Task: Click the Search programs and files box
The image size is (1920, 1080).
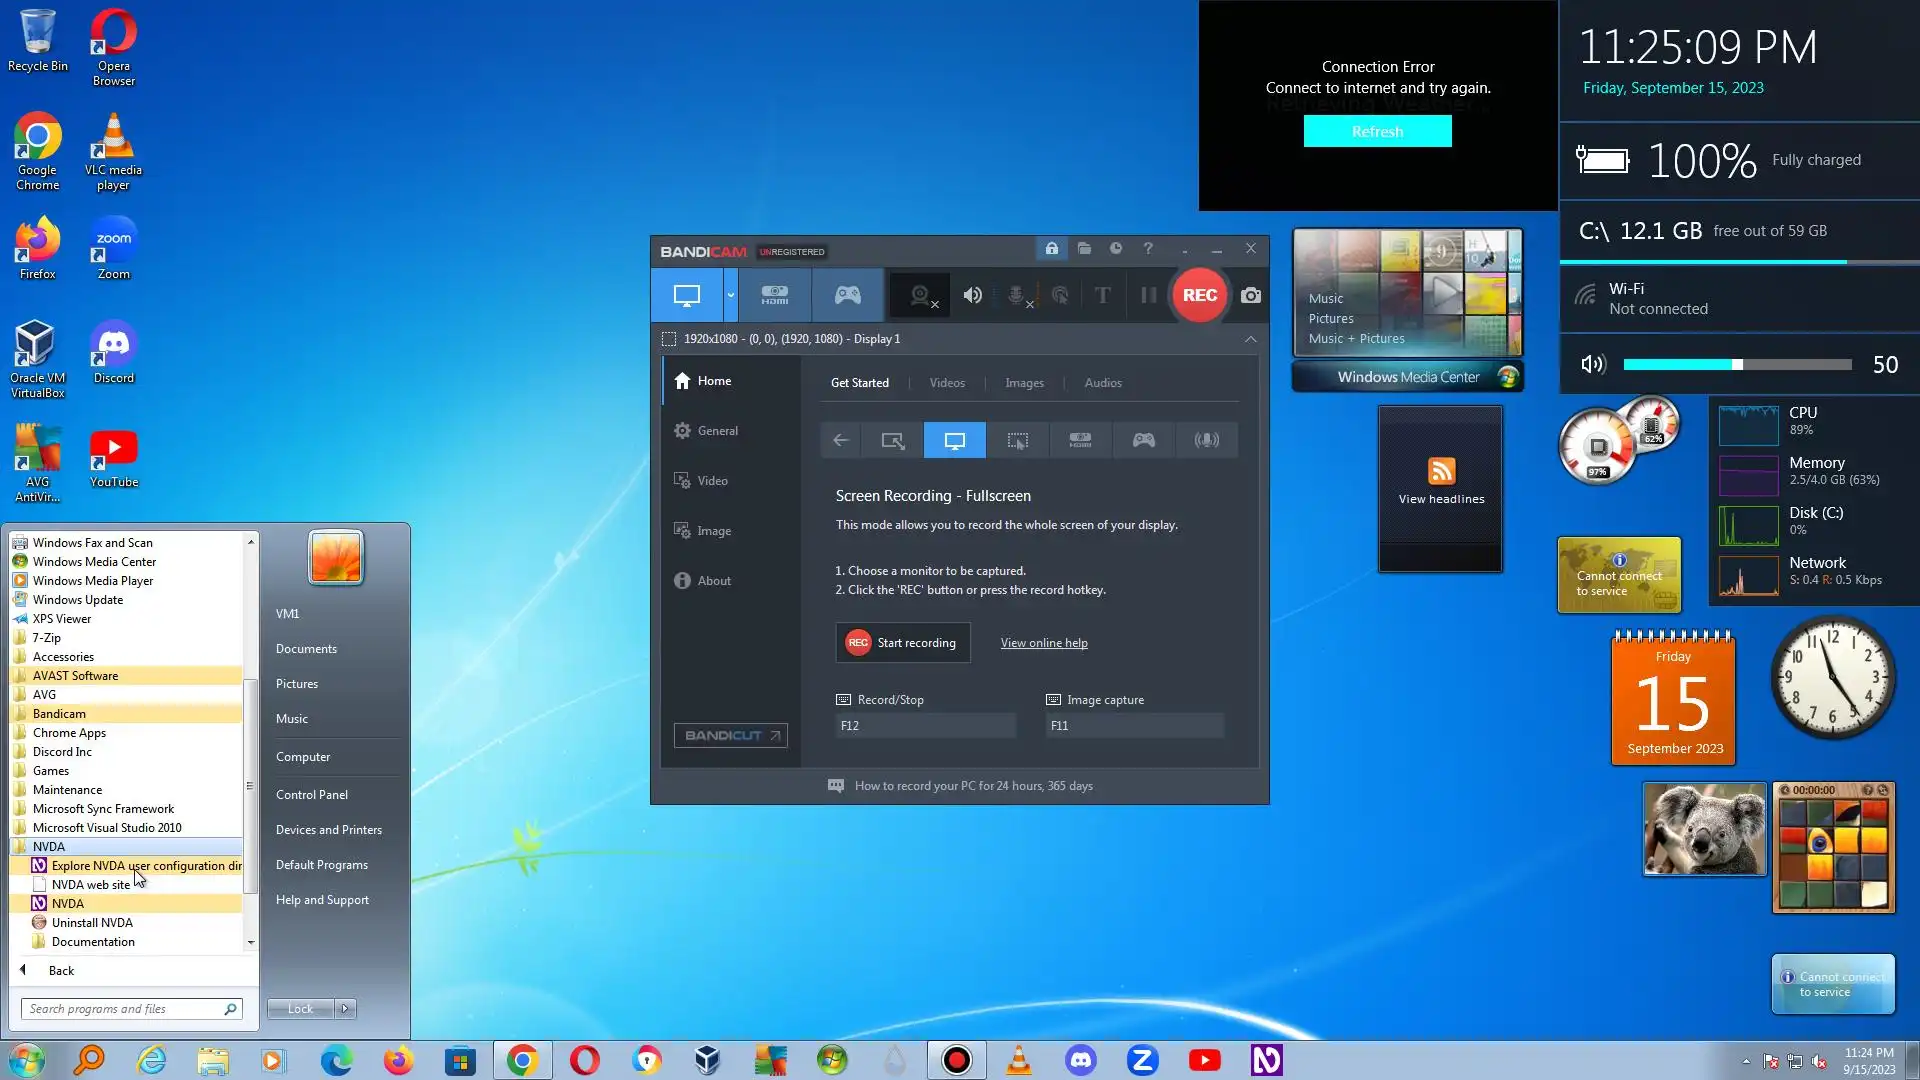Action: (x=120, y=1009)
